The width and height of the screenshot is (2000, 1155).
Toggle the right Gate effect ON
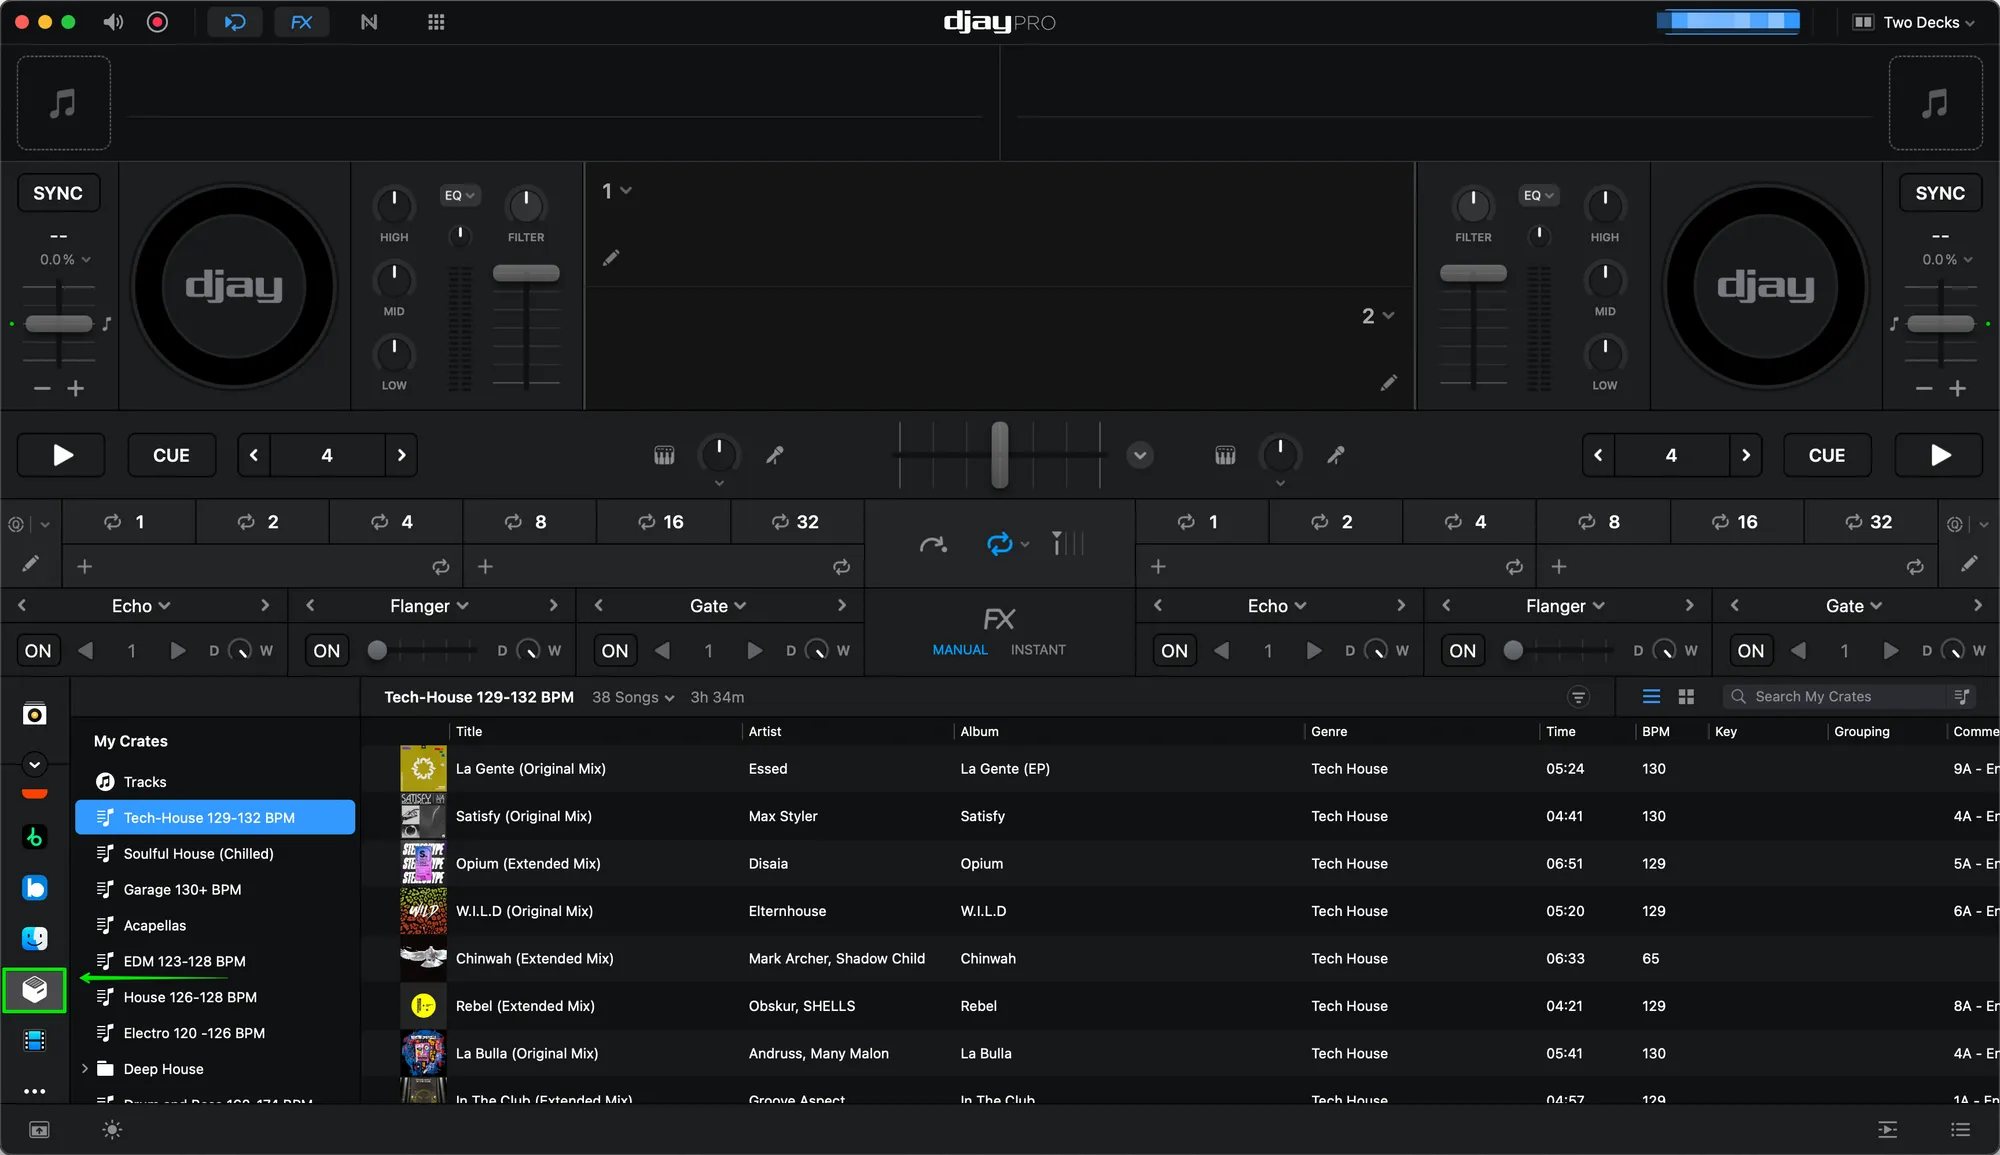point(1750,650)
